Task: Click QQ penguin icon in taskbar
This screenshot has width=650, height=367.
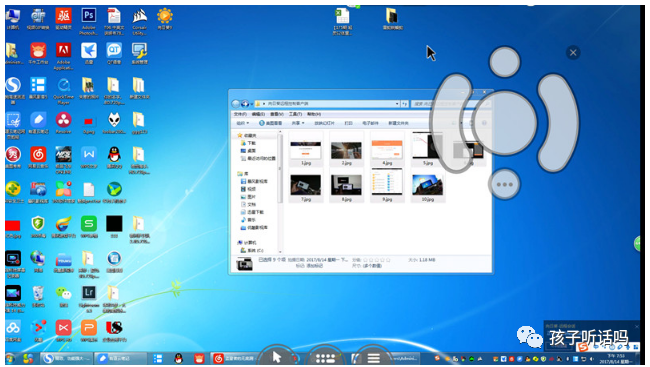Action: coord(178,358)
